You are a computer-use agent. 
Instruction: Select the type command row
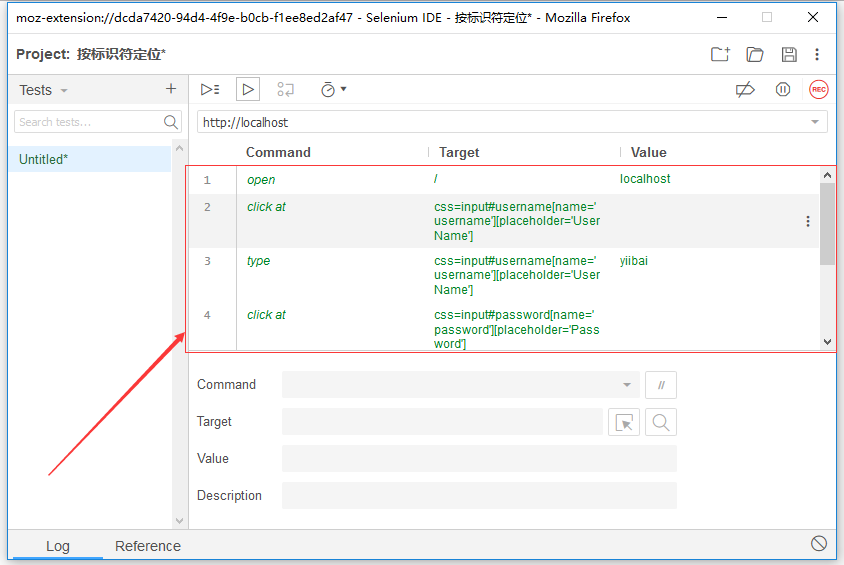(x=503, y=275)
